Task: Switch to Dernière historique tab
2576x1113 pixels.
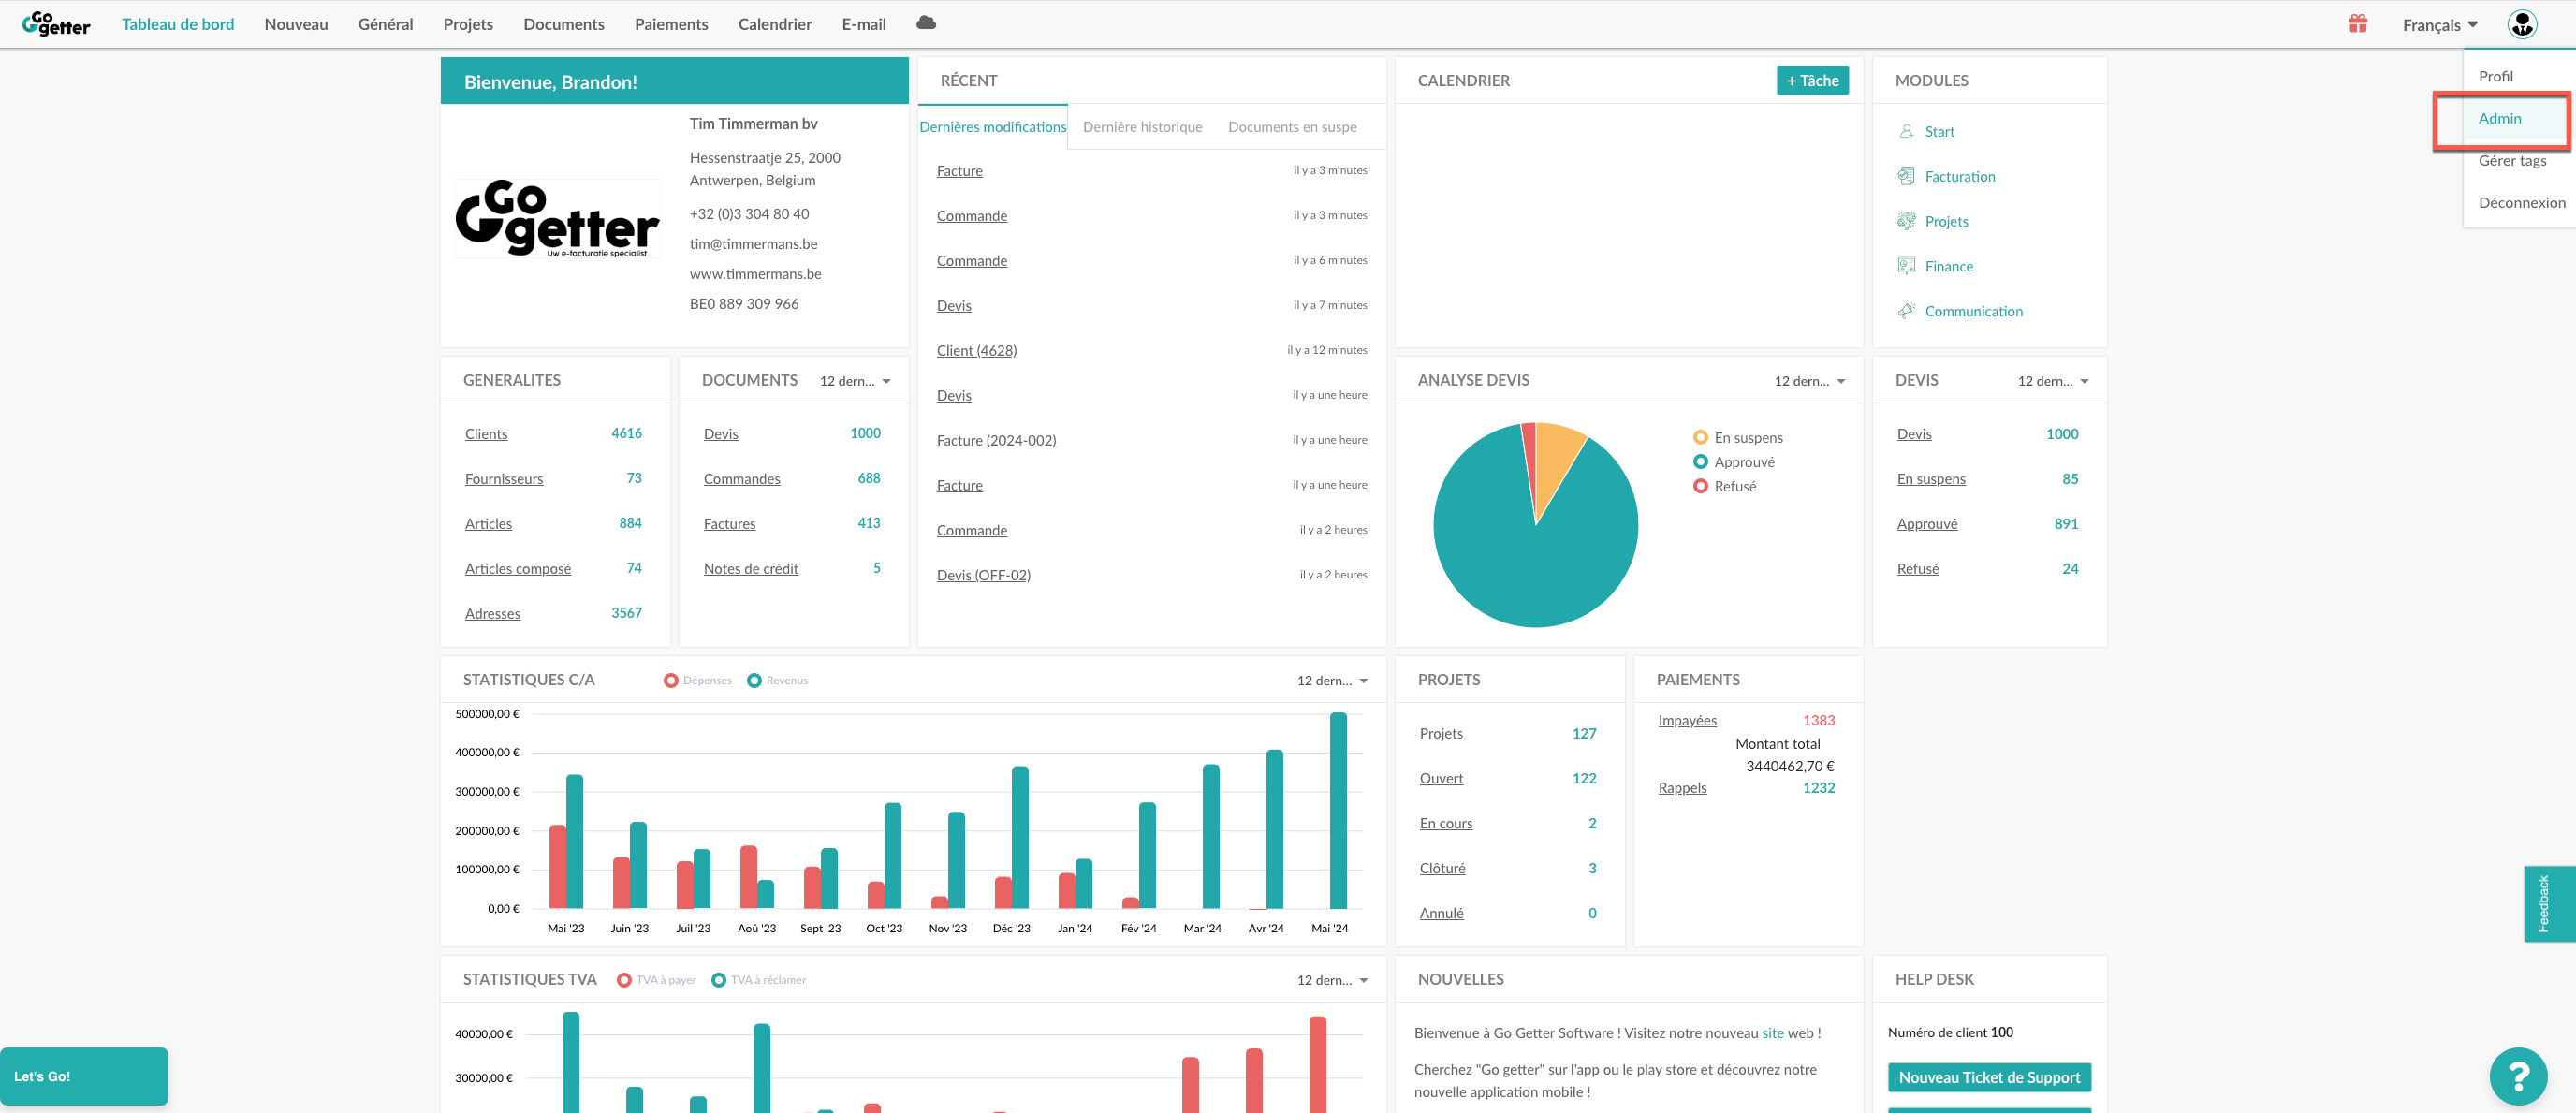Action: (x=1142, y=127)
